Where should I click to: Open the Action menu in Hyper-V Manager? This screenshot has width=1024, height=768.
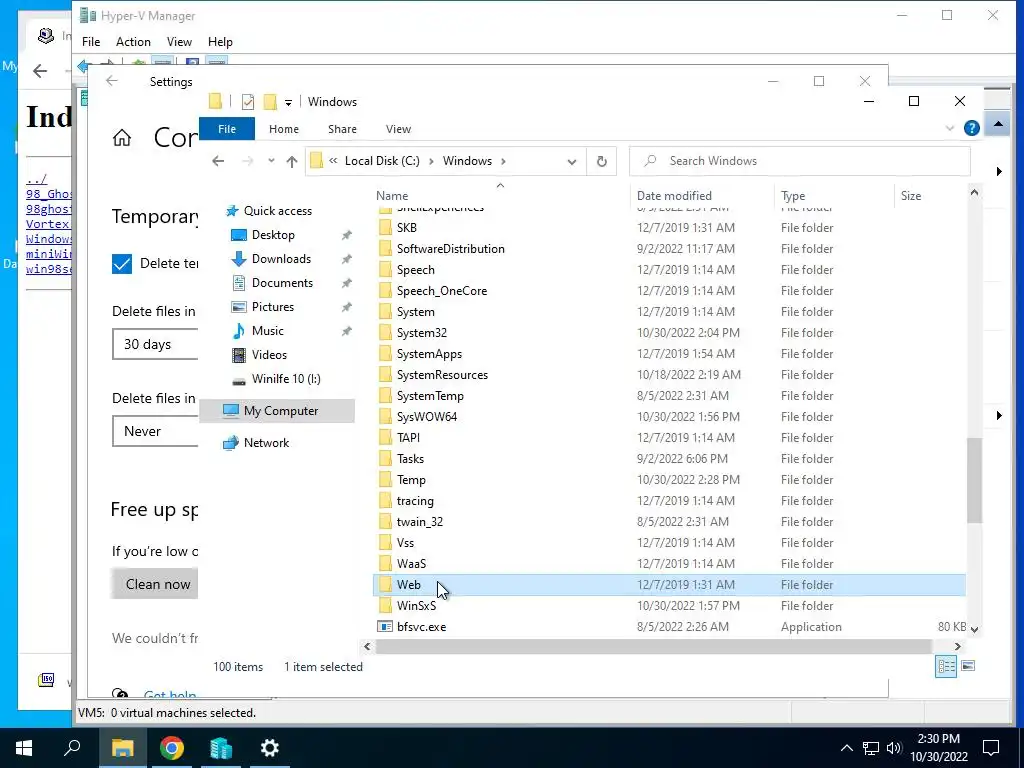pos(133,42)
